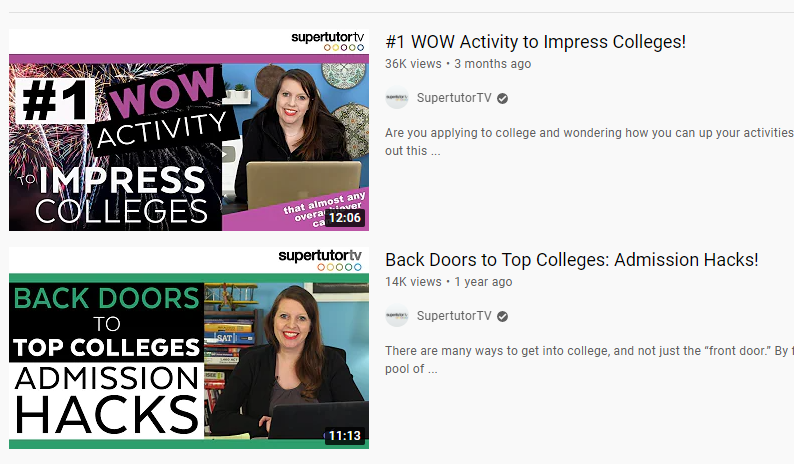Click the '#1 WOW Activity to Impress Colleges!' title
Screen dimensions: 794x464
tap(535, 42)
